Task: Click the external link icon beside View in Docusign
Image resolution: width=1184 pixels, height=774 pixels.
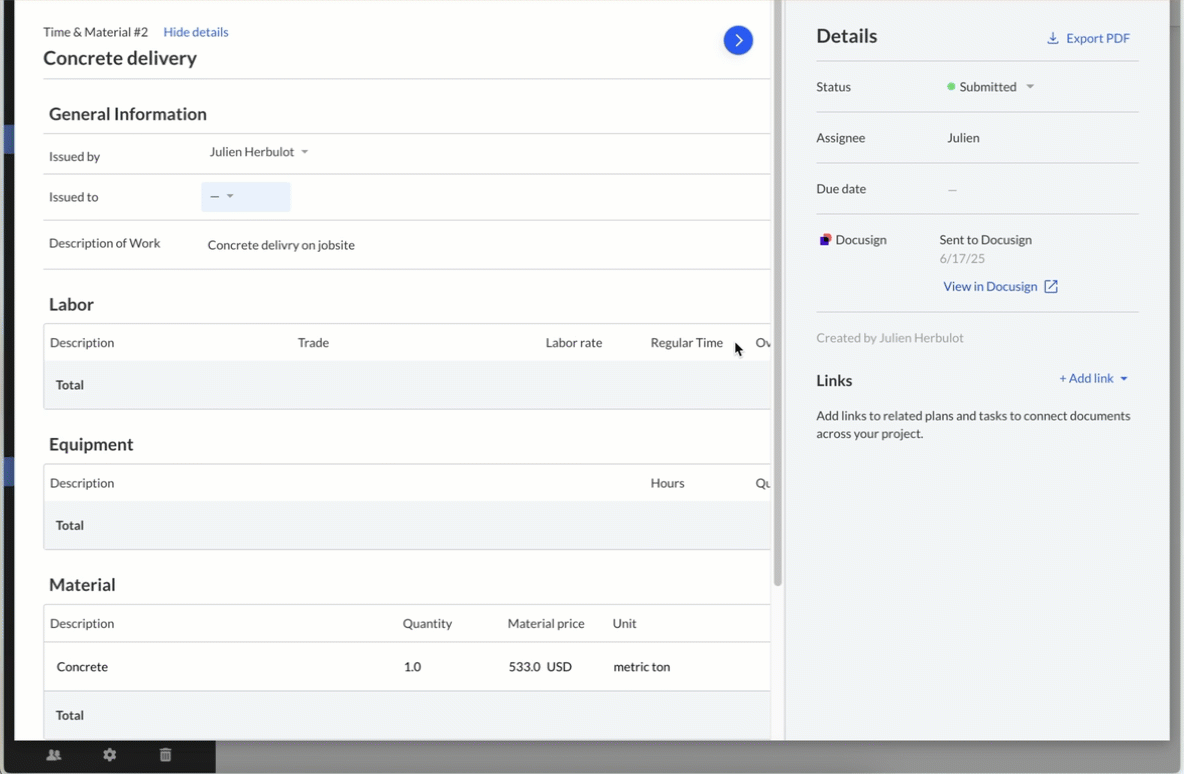Action: (1051, 287)
